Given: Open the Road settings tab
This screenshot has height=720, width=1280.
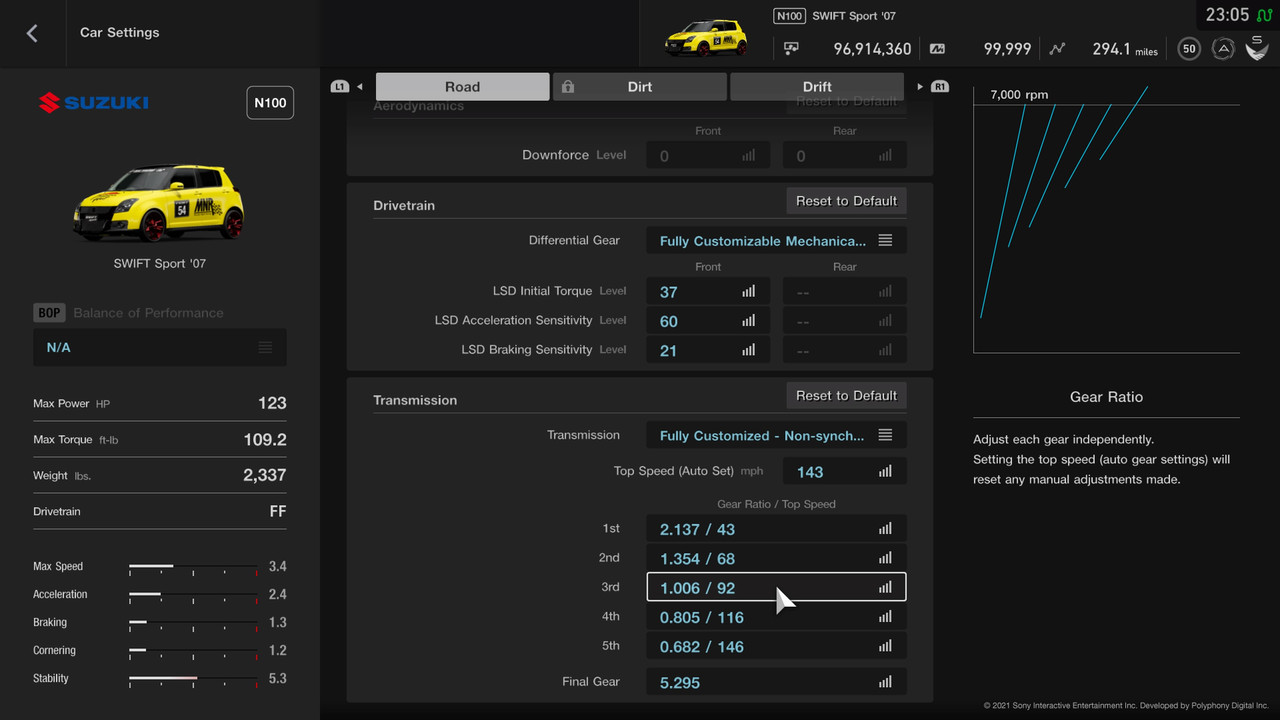Looking at the screenshot, I should click(462, 87).
